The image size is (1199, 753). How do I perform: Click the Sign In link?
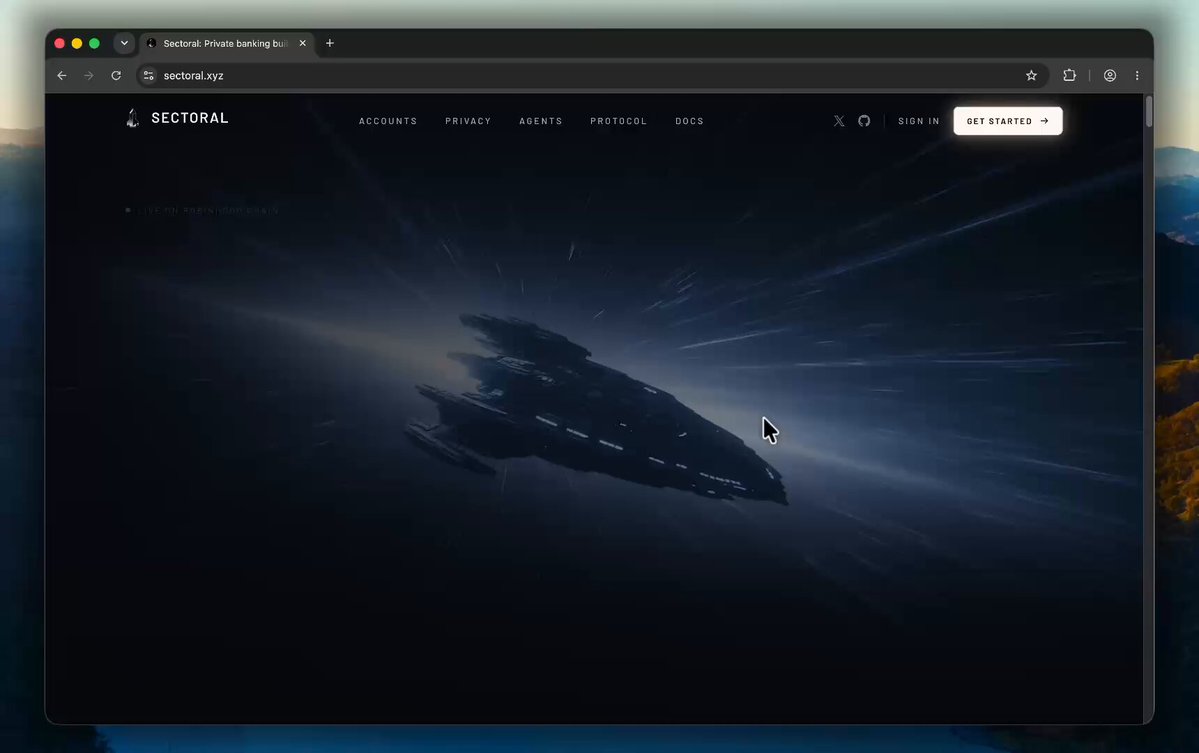(918, 121)
